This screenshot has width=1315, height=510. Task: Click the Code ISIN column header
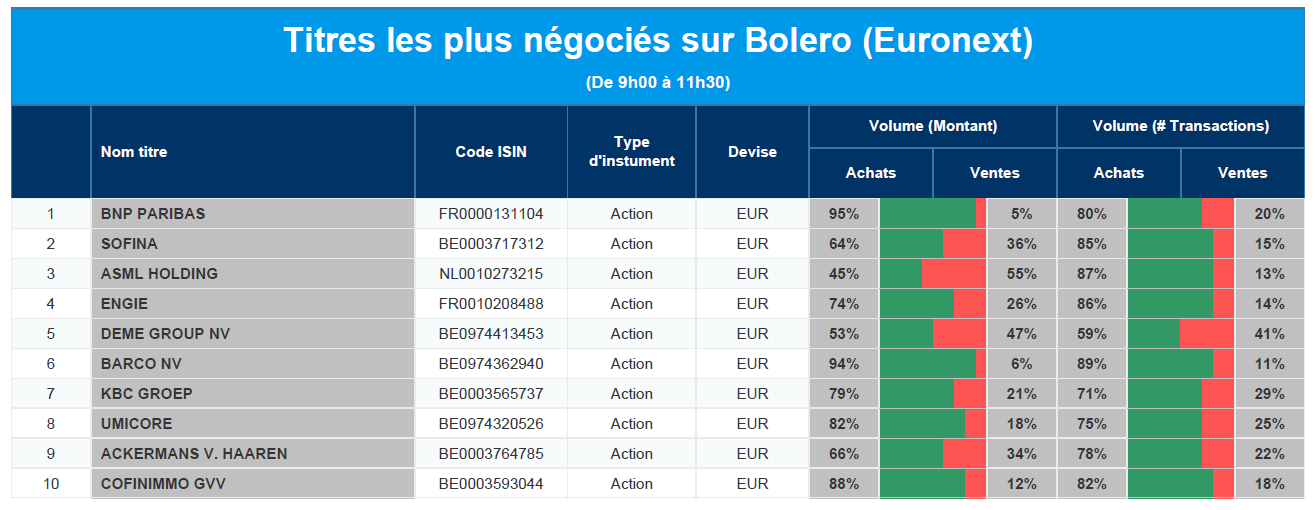click(x=491, y=152)
